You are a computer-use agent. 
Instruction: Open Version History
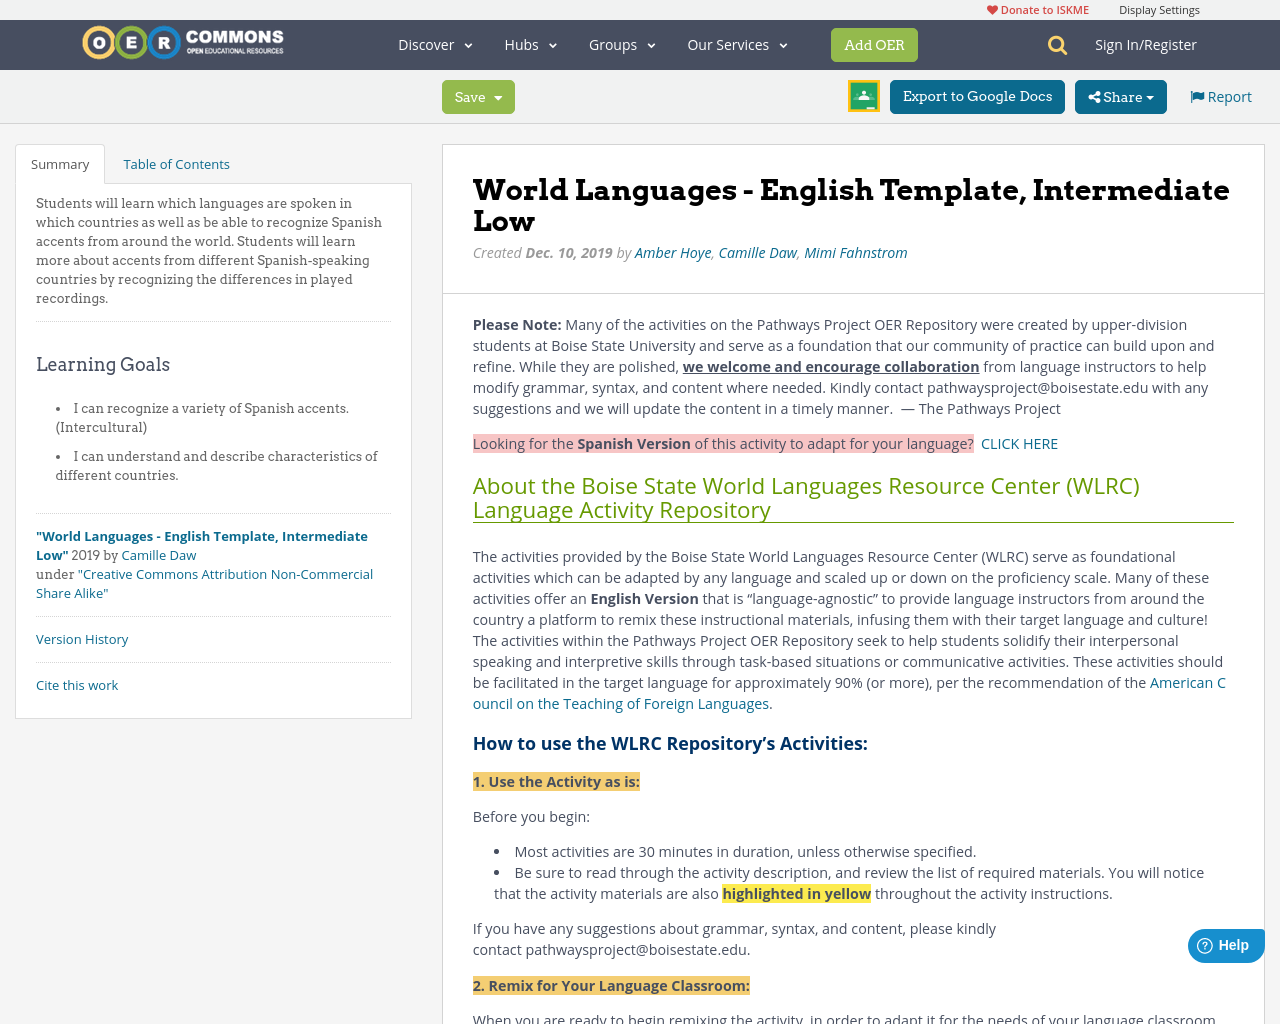(82, 638)
